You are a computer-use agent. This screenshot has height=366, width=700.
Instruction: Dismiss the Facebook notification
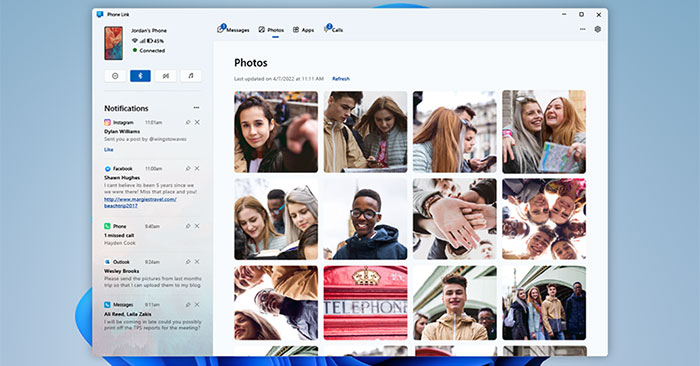pos(197,169)
